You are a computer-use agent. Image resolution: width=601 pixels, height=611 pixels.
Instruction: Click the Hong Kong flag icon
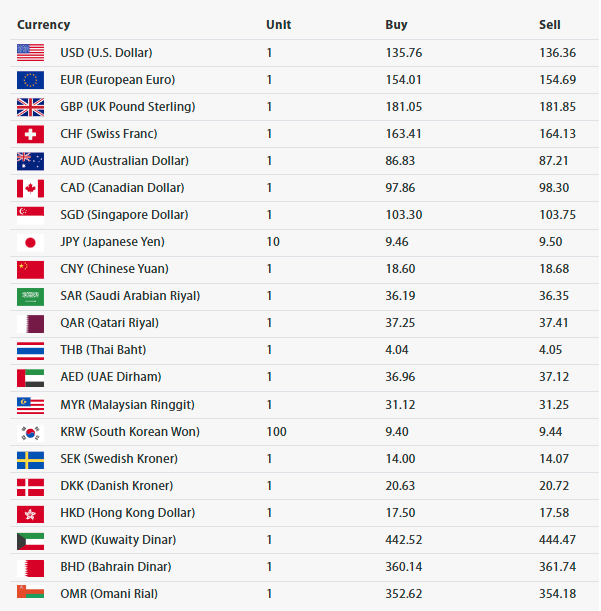point(30,514)
